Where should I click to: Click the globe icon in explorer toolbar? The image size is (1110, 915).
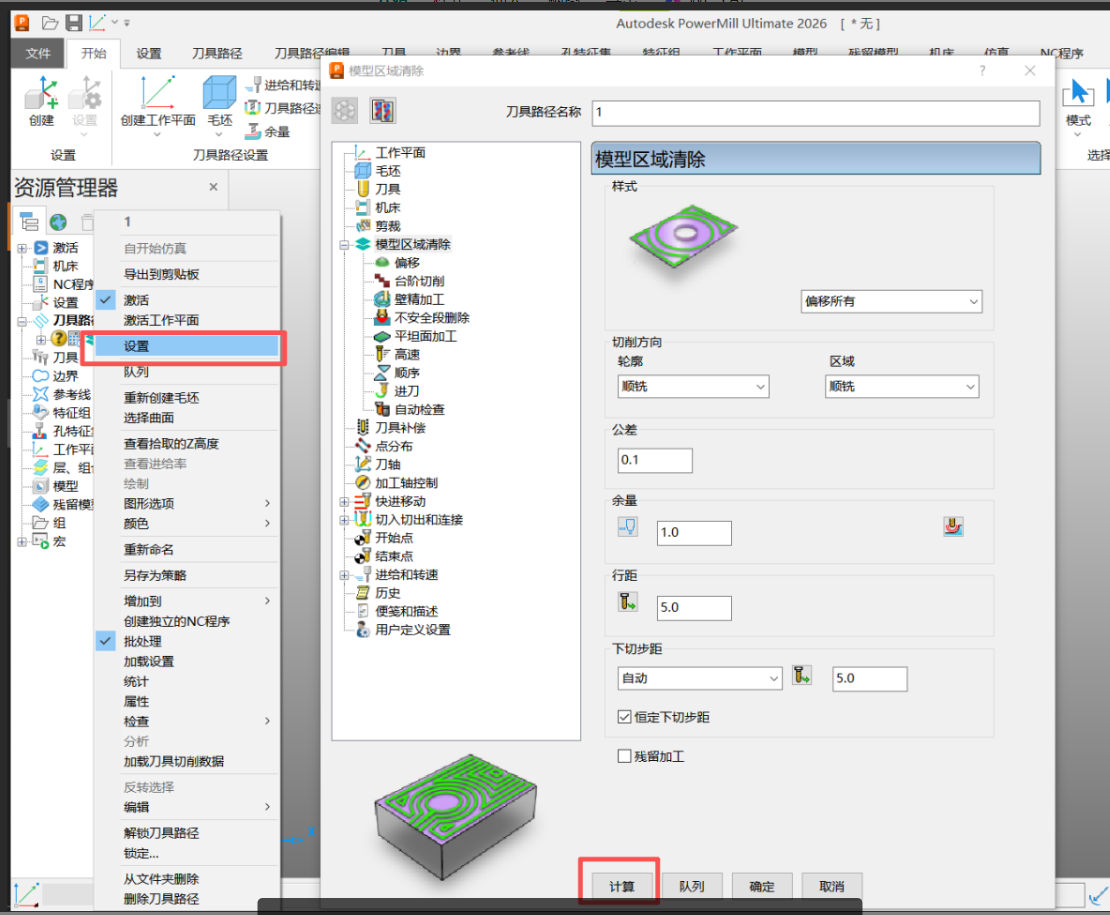58,222
